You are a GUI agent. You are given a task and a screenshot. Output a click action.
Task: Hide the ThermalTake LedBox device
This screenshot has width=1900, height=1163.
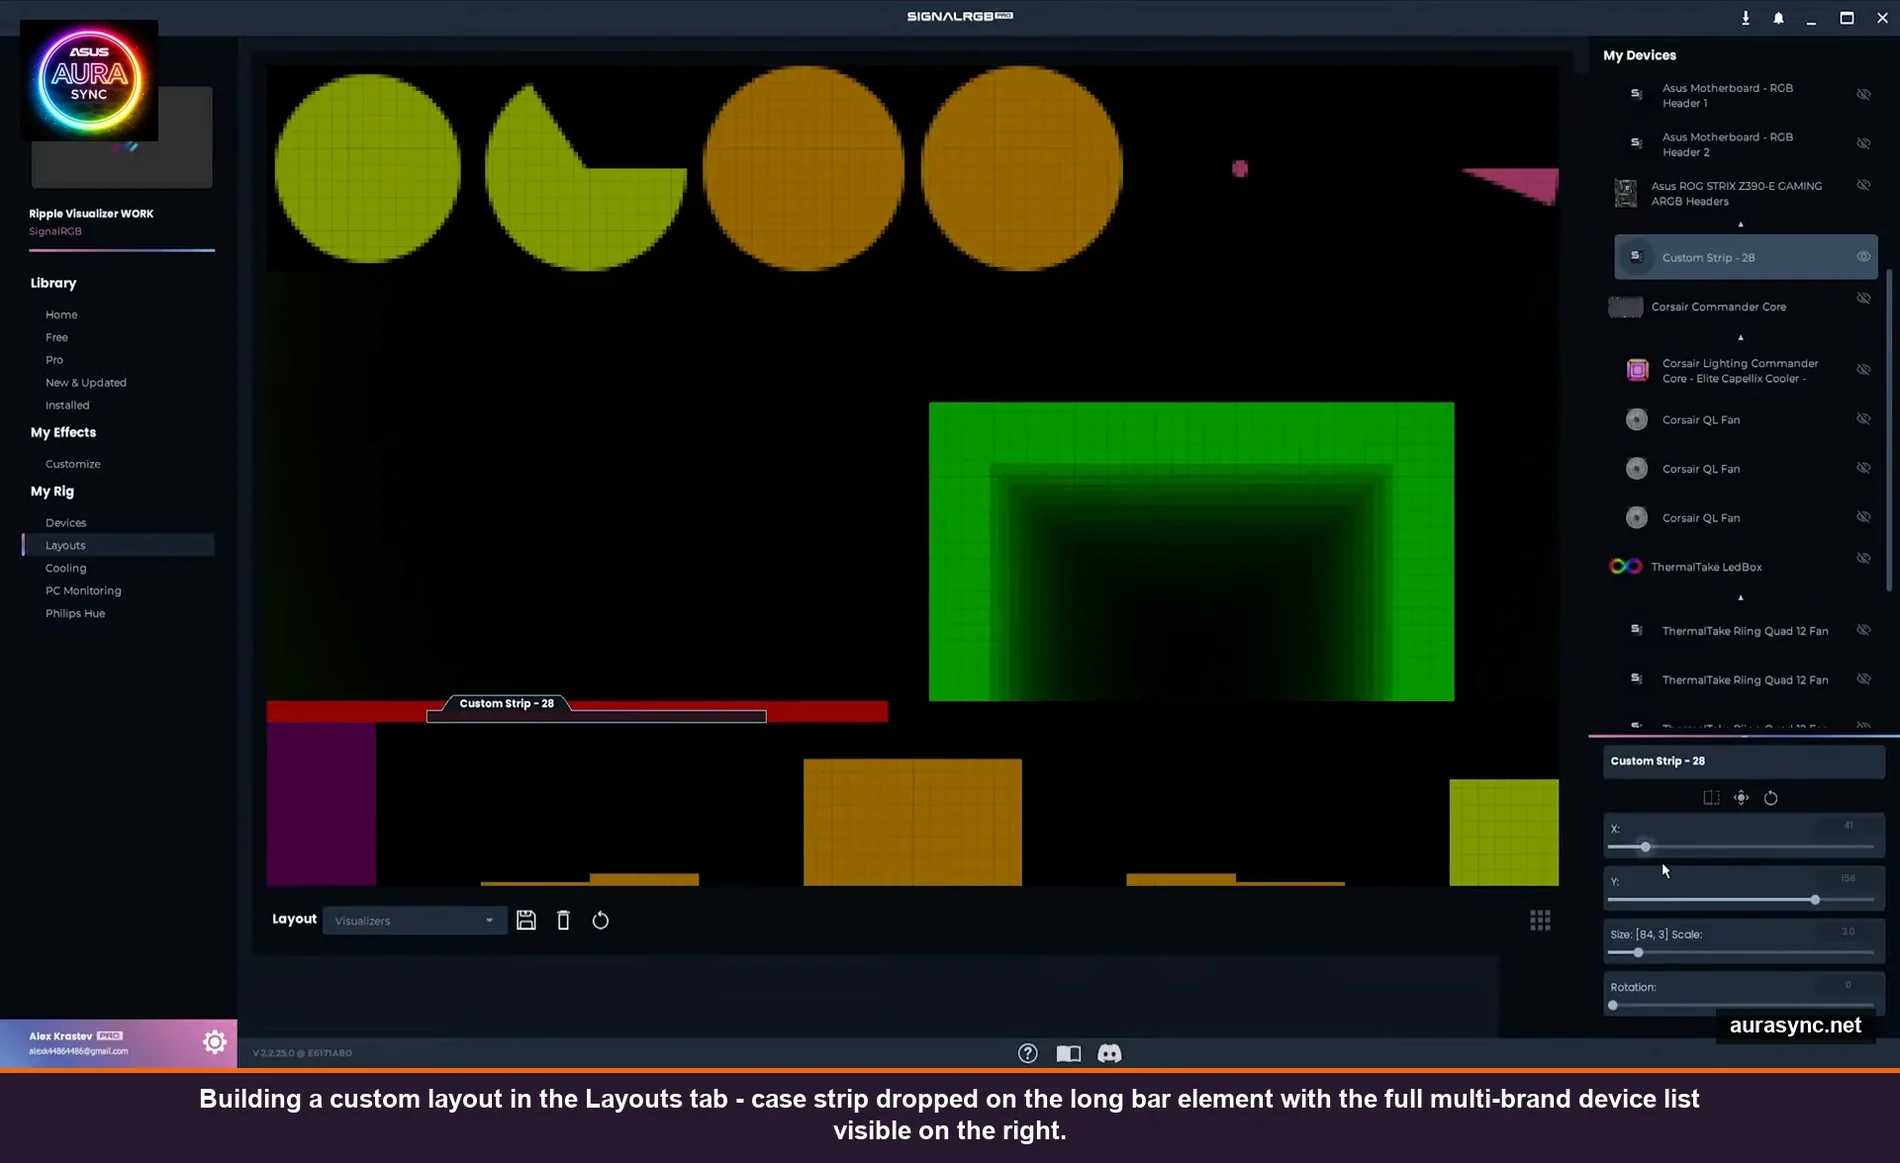tap(1864, 557)
